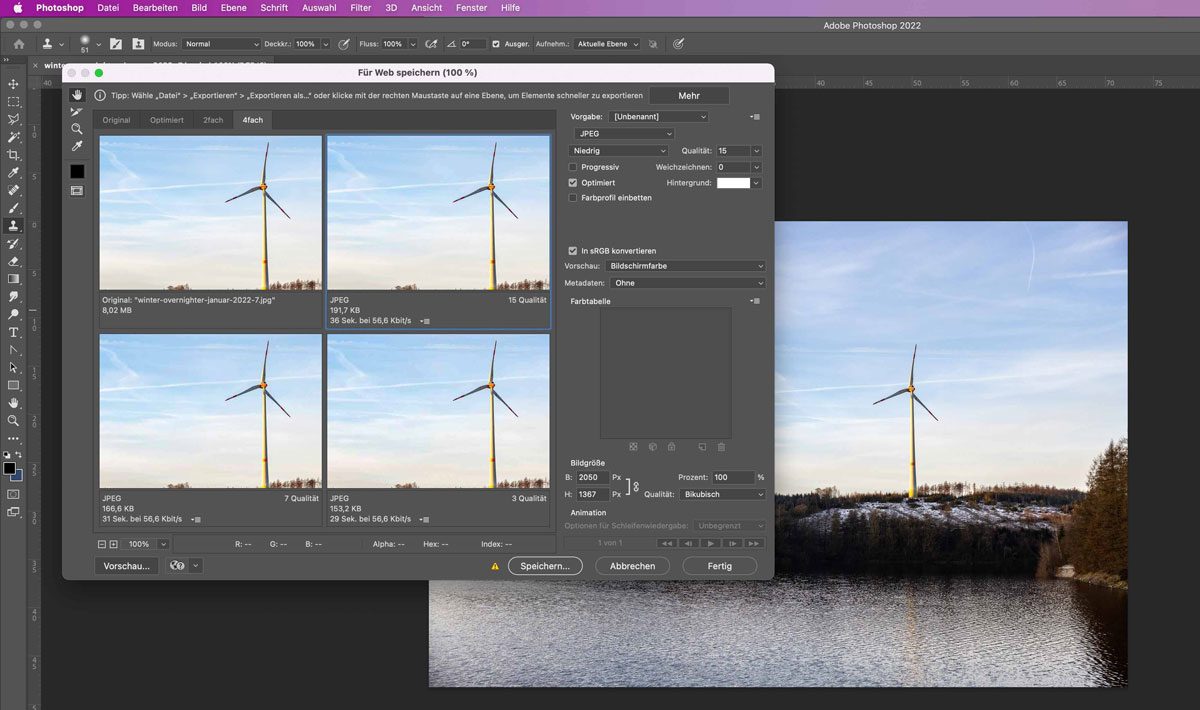The height and width of the screenshot is (710, 1200).
Task: Switch to the Optimiert tab
Action: (x=167, y=120)
